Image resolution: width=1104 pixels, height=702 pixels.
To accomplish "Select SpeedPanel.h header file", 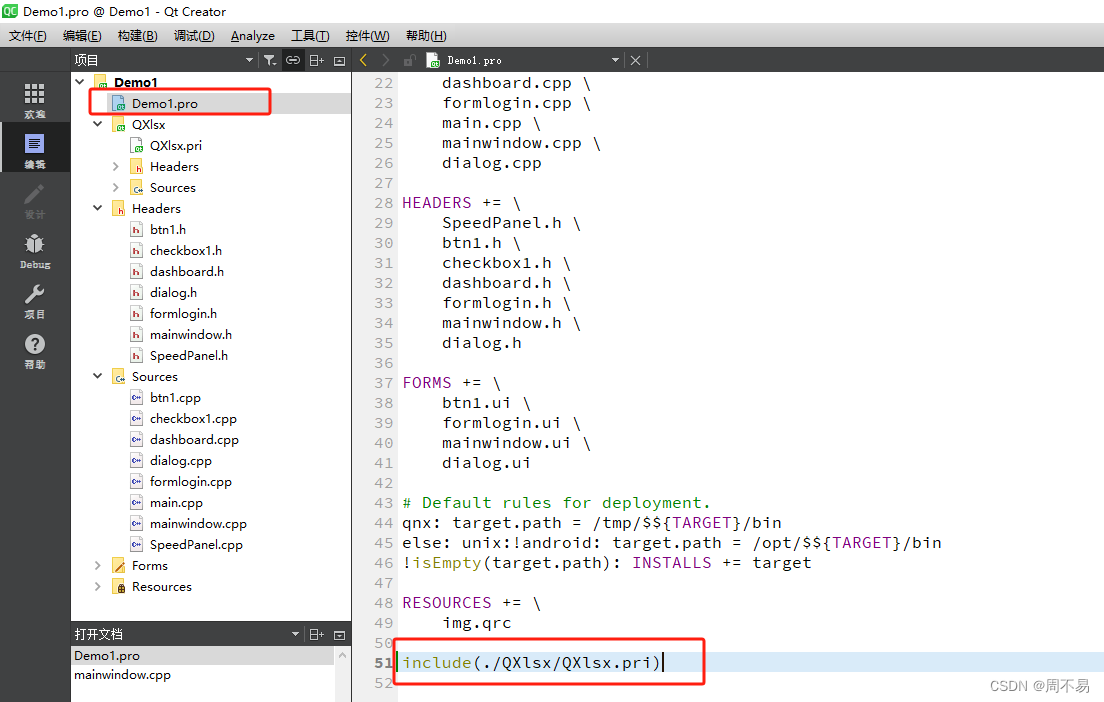I will 189,356.
